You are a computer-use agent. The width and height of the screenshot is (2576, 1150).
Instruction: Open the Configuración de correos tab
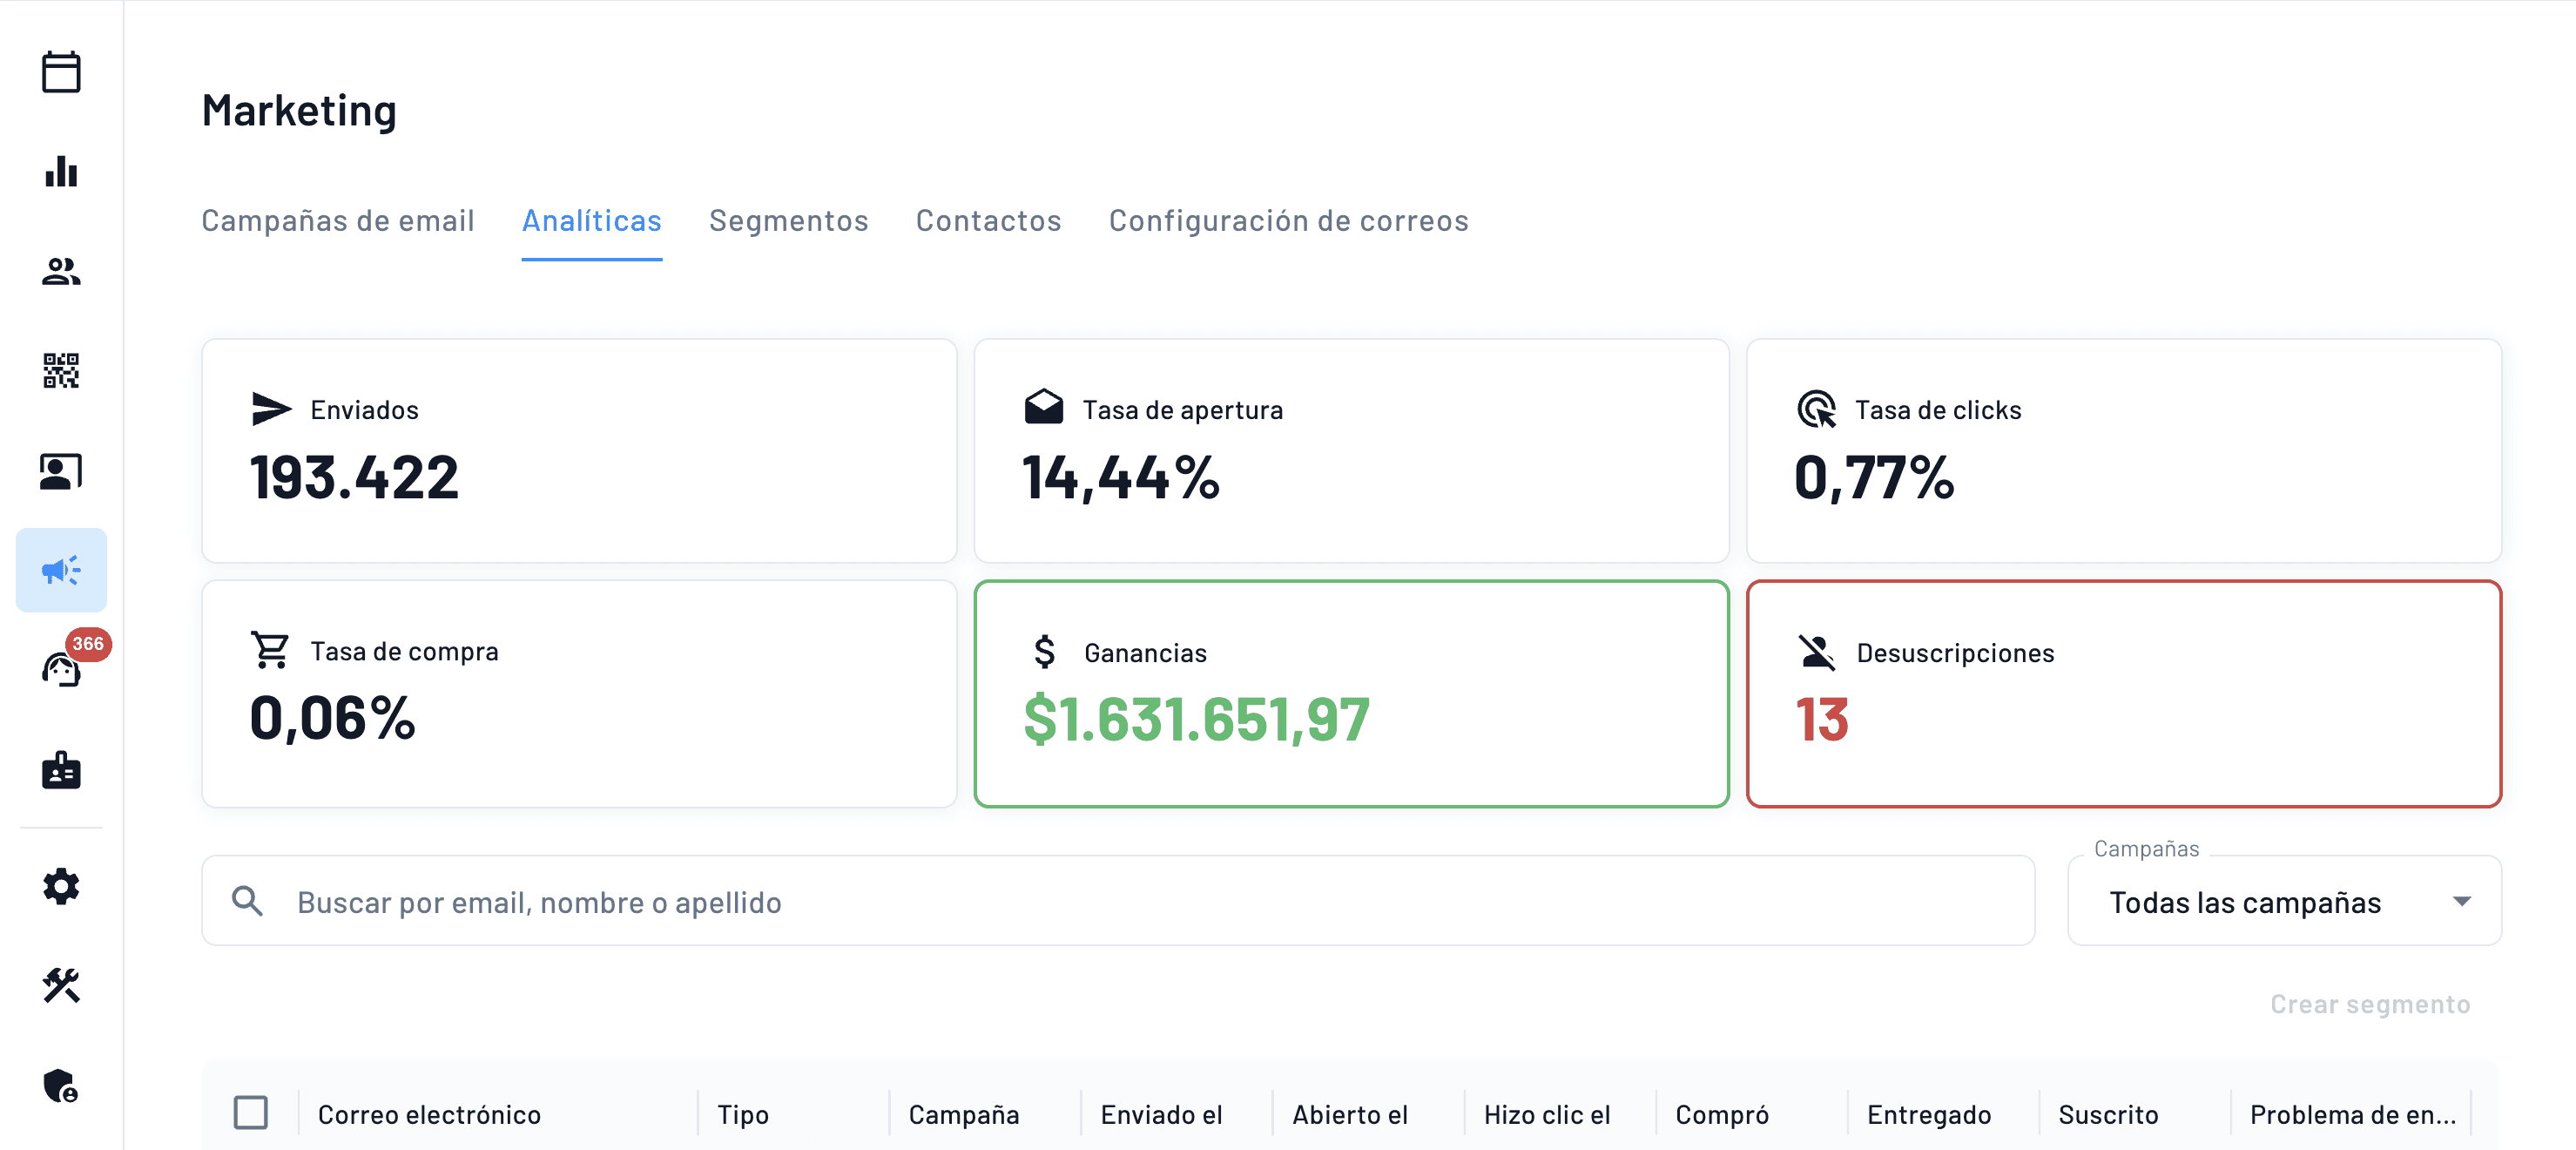click(1288, 221)
